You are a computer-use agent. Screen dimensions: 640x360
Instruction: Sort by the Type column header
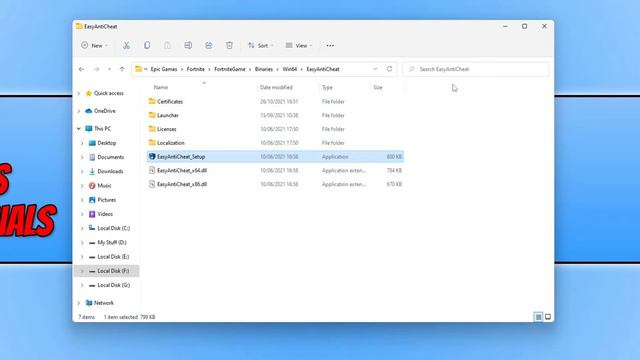click(327, 87)
